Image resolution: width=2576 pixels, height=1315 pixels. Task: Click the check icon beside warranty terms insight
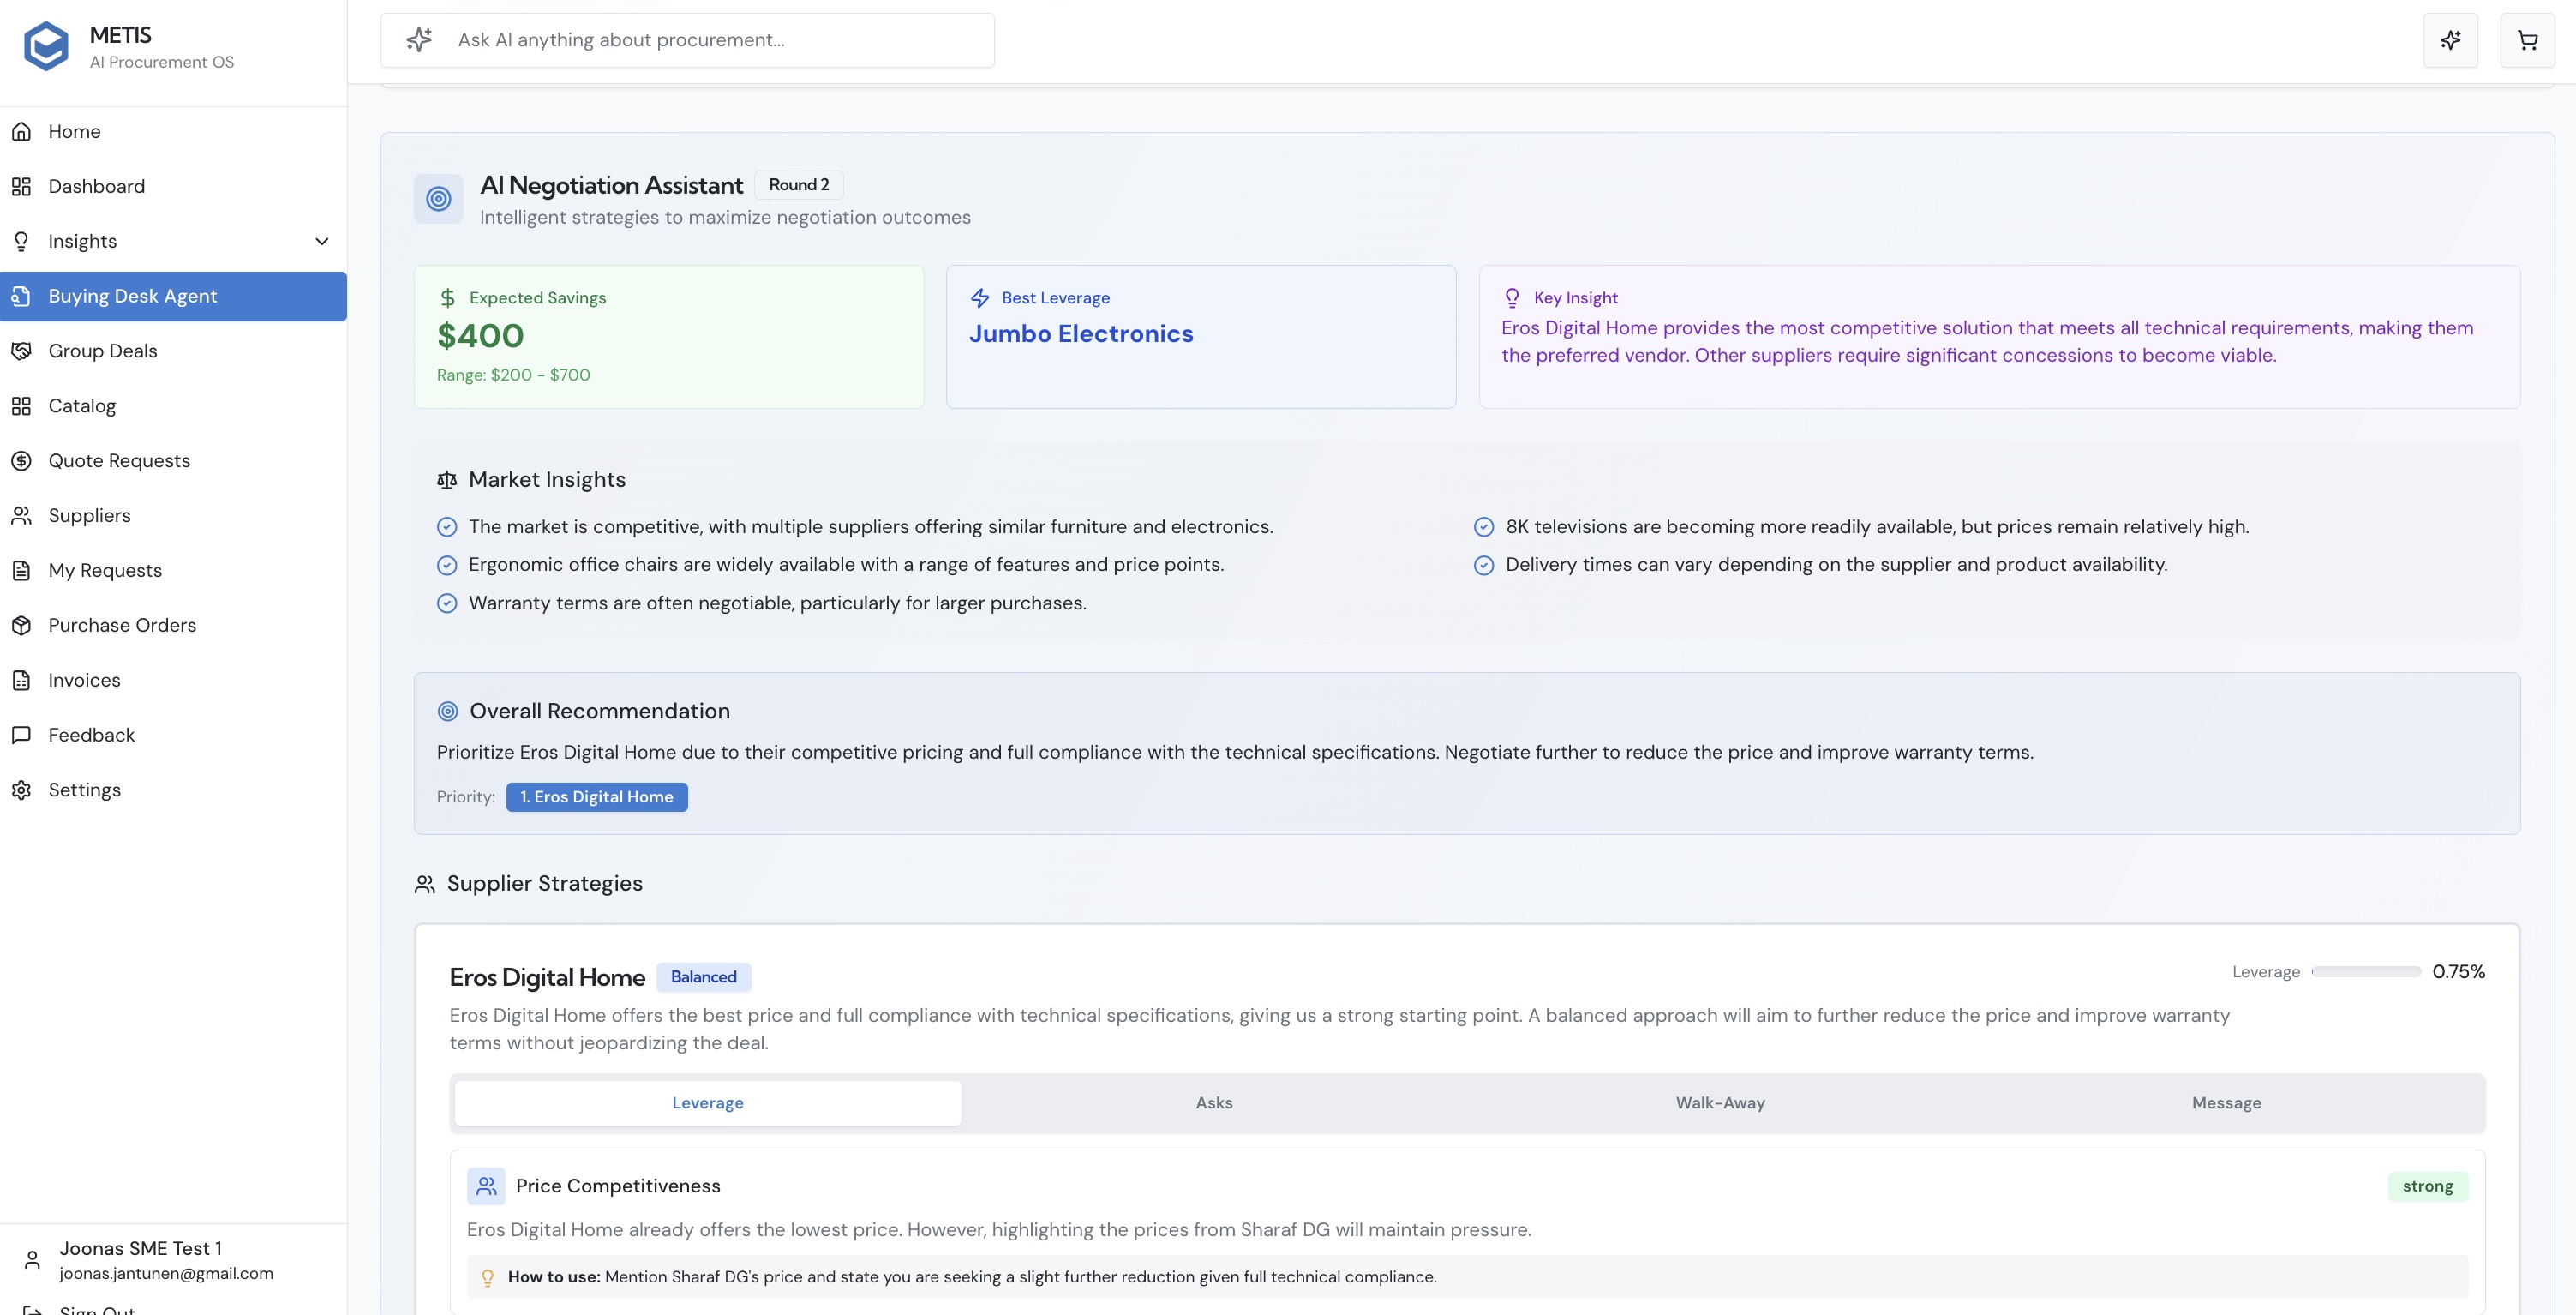(447, 604)
